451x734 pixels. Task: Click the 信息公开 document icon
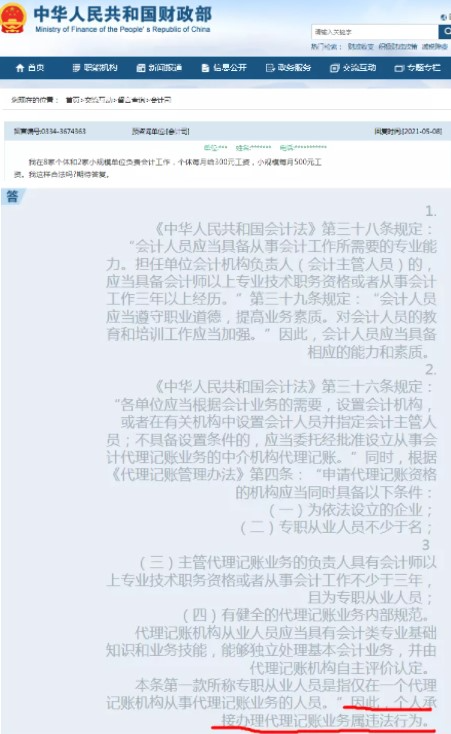coord(205,68)
